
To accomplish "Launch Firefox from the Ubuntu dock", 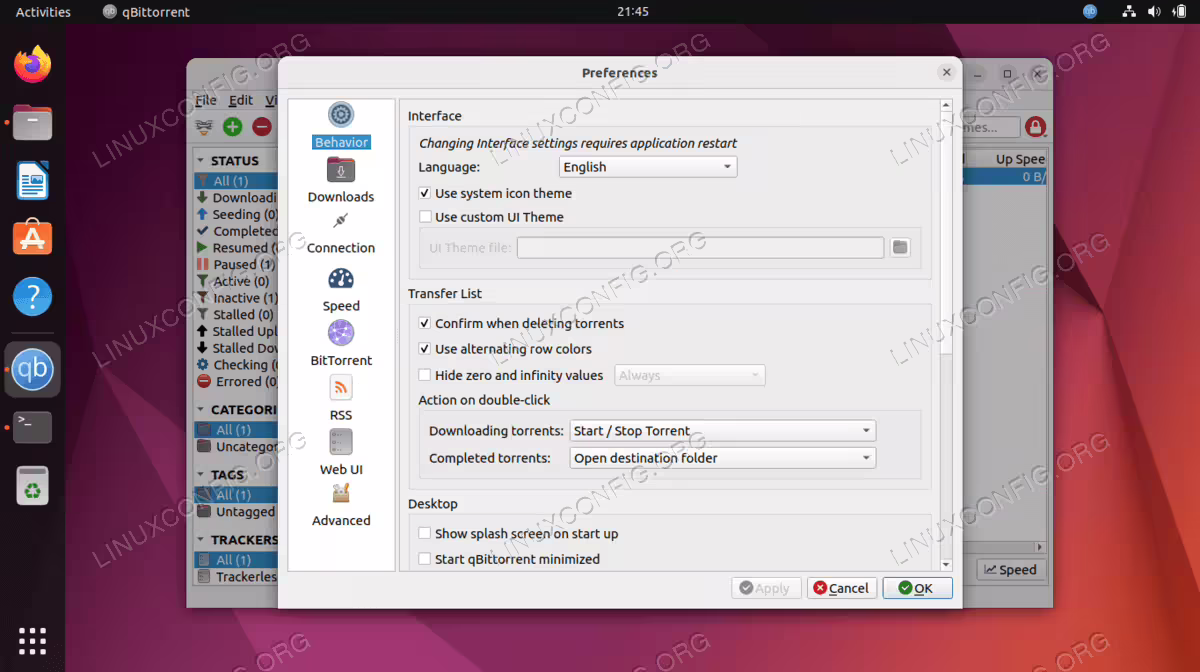I will (33, 65).
